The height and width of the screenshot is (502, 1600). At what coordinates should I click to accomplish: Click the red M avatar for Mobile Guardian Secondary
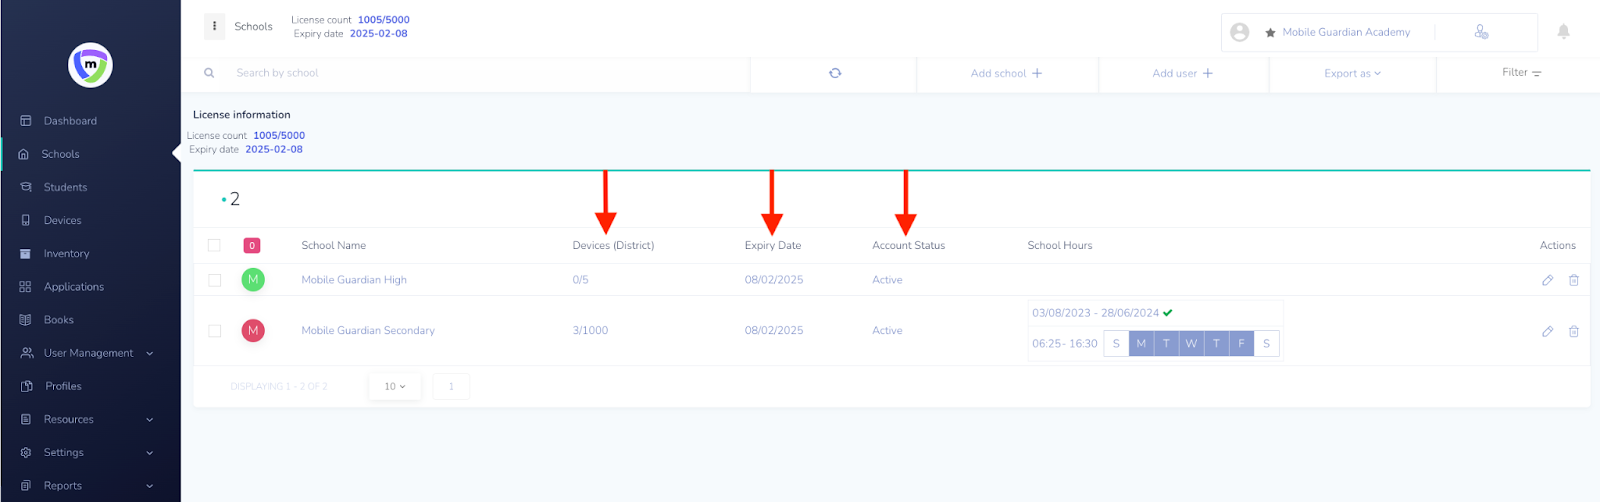click(x=253, y=330)
